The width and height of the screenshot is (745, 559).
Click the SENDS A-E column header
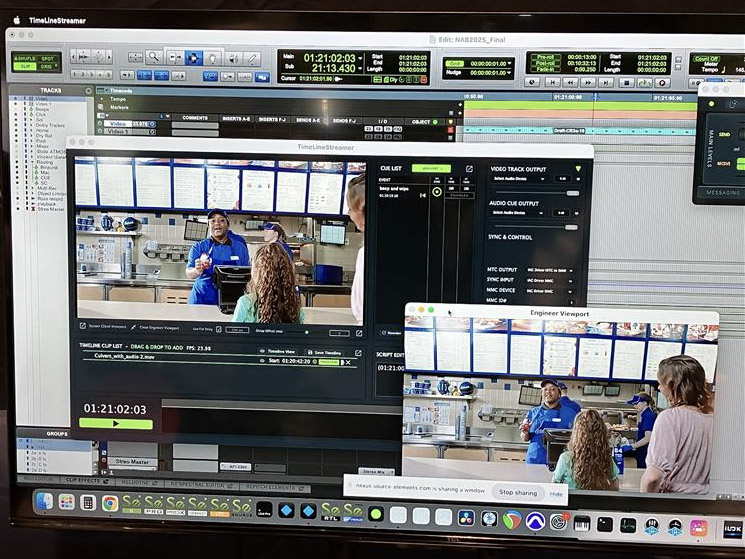[x=308, y=120]
